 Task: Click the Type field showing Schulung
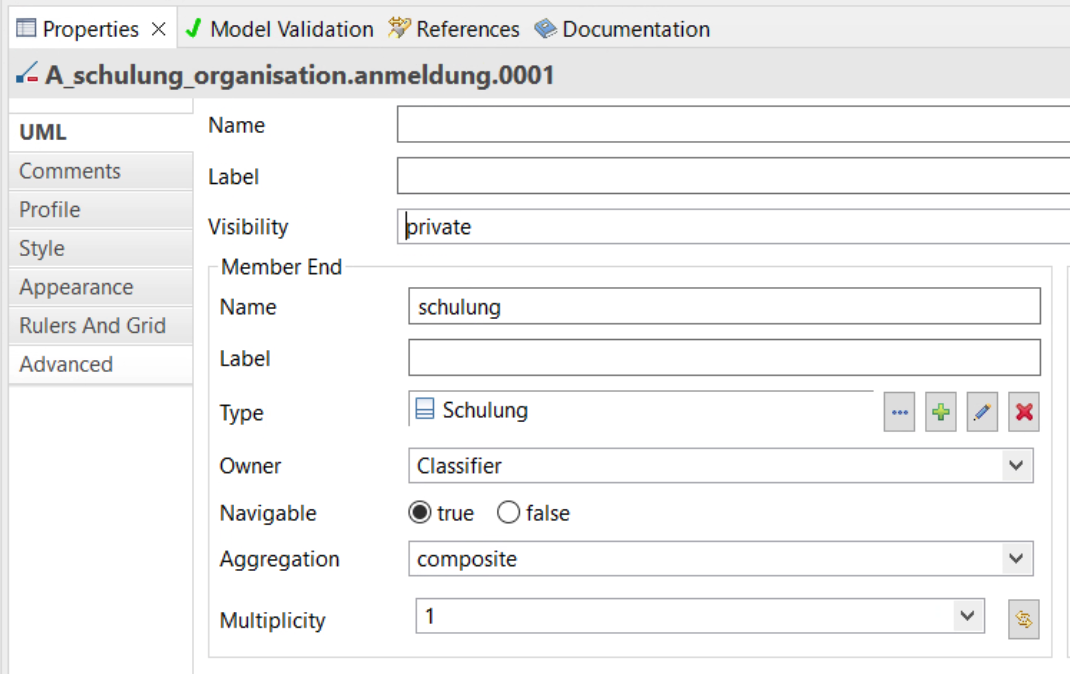(x=641, y=409)
